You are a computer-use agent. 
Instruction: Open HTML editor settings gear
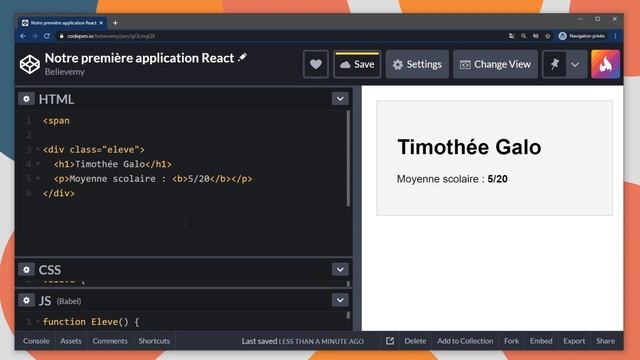[26, 99]
